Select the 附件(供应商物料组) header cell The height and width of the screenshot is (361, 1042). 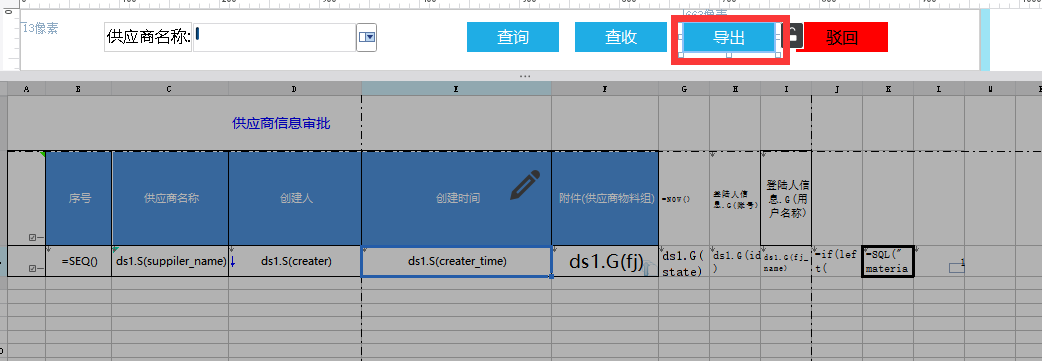(x=605, y=198)
